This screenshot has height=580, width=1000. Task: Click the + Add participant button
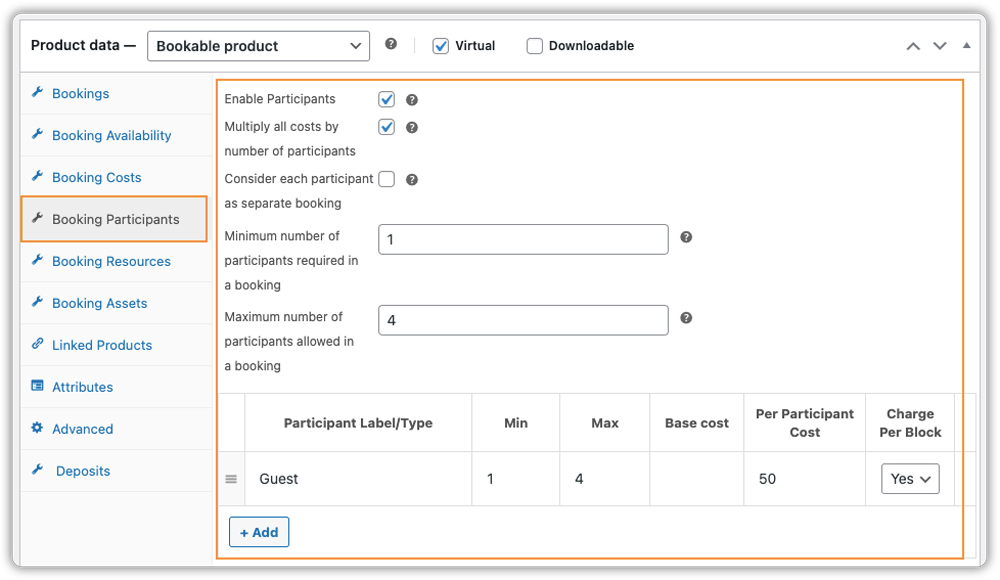coord(259,532)
